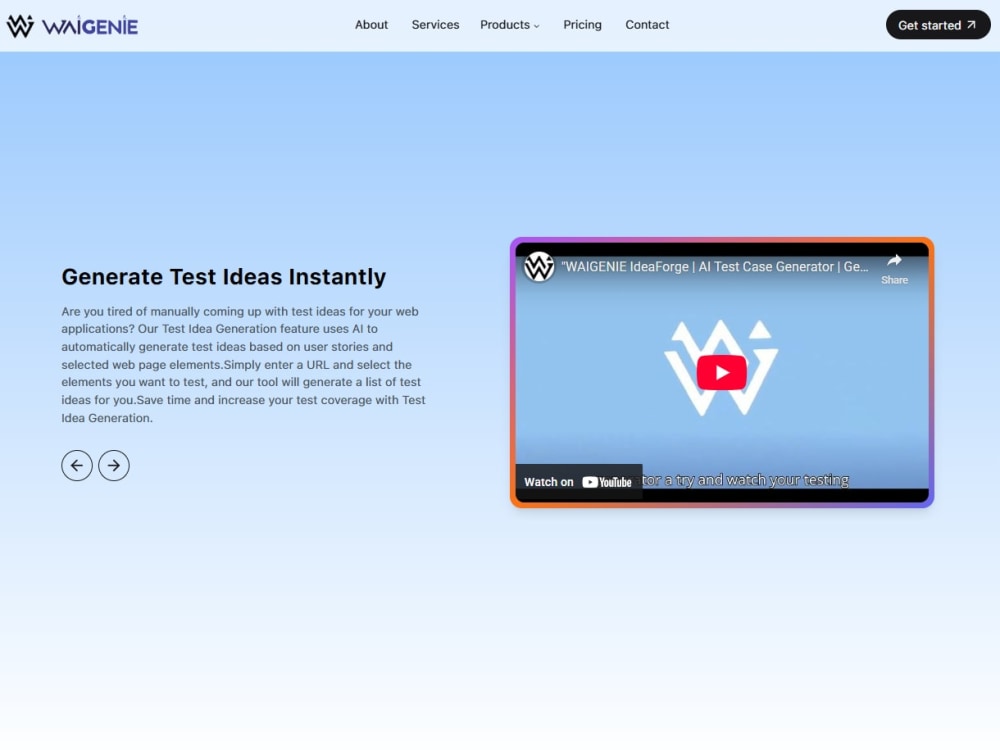Image resolution: width=1000 pixels, height=750 pixels.
Task: Open the Pricing page
Action: point(582,25)
